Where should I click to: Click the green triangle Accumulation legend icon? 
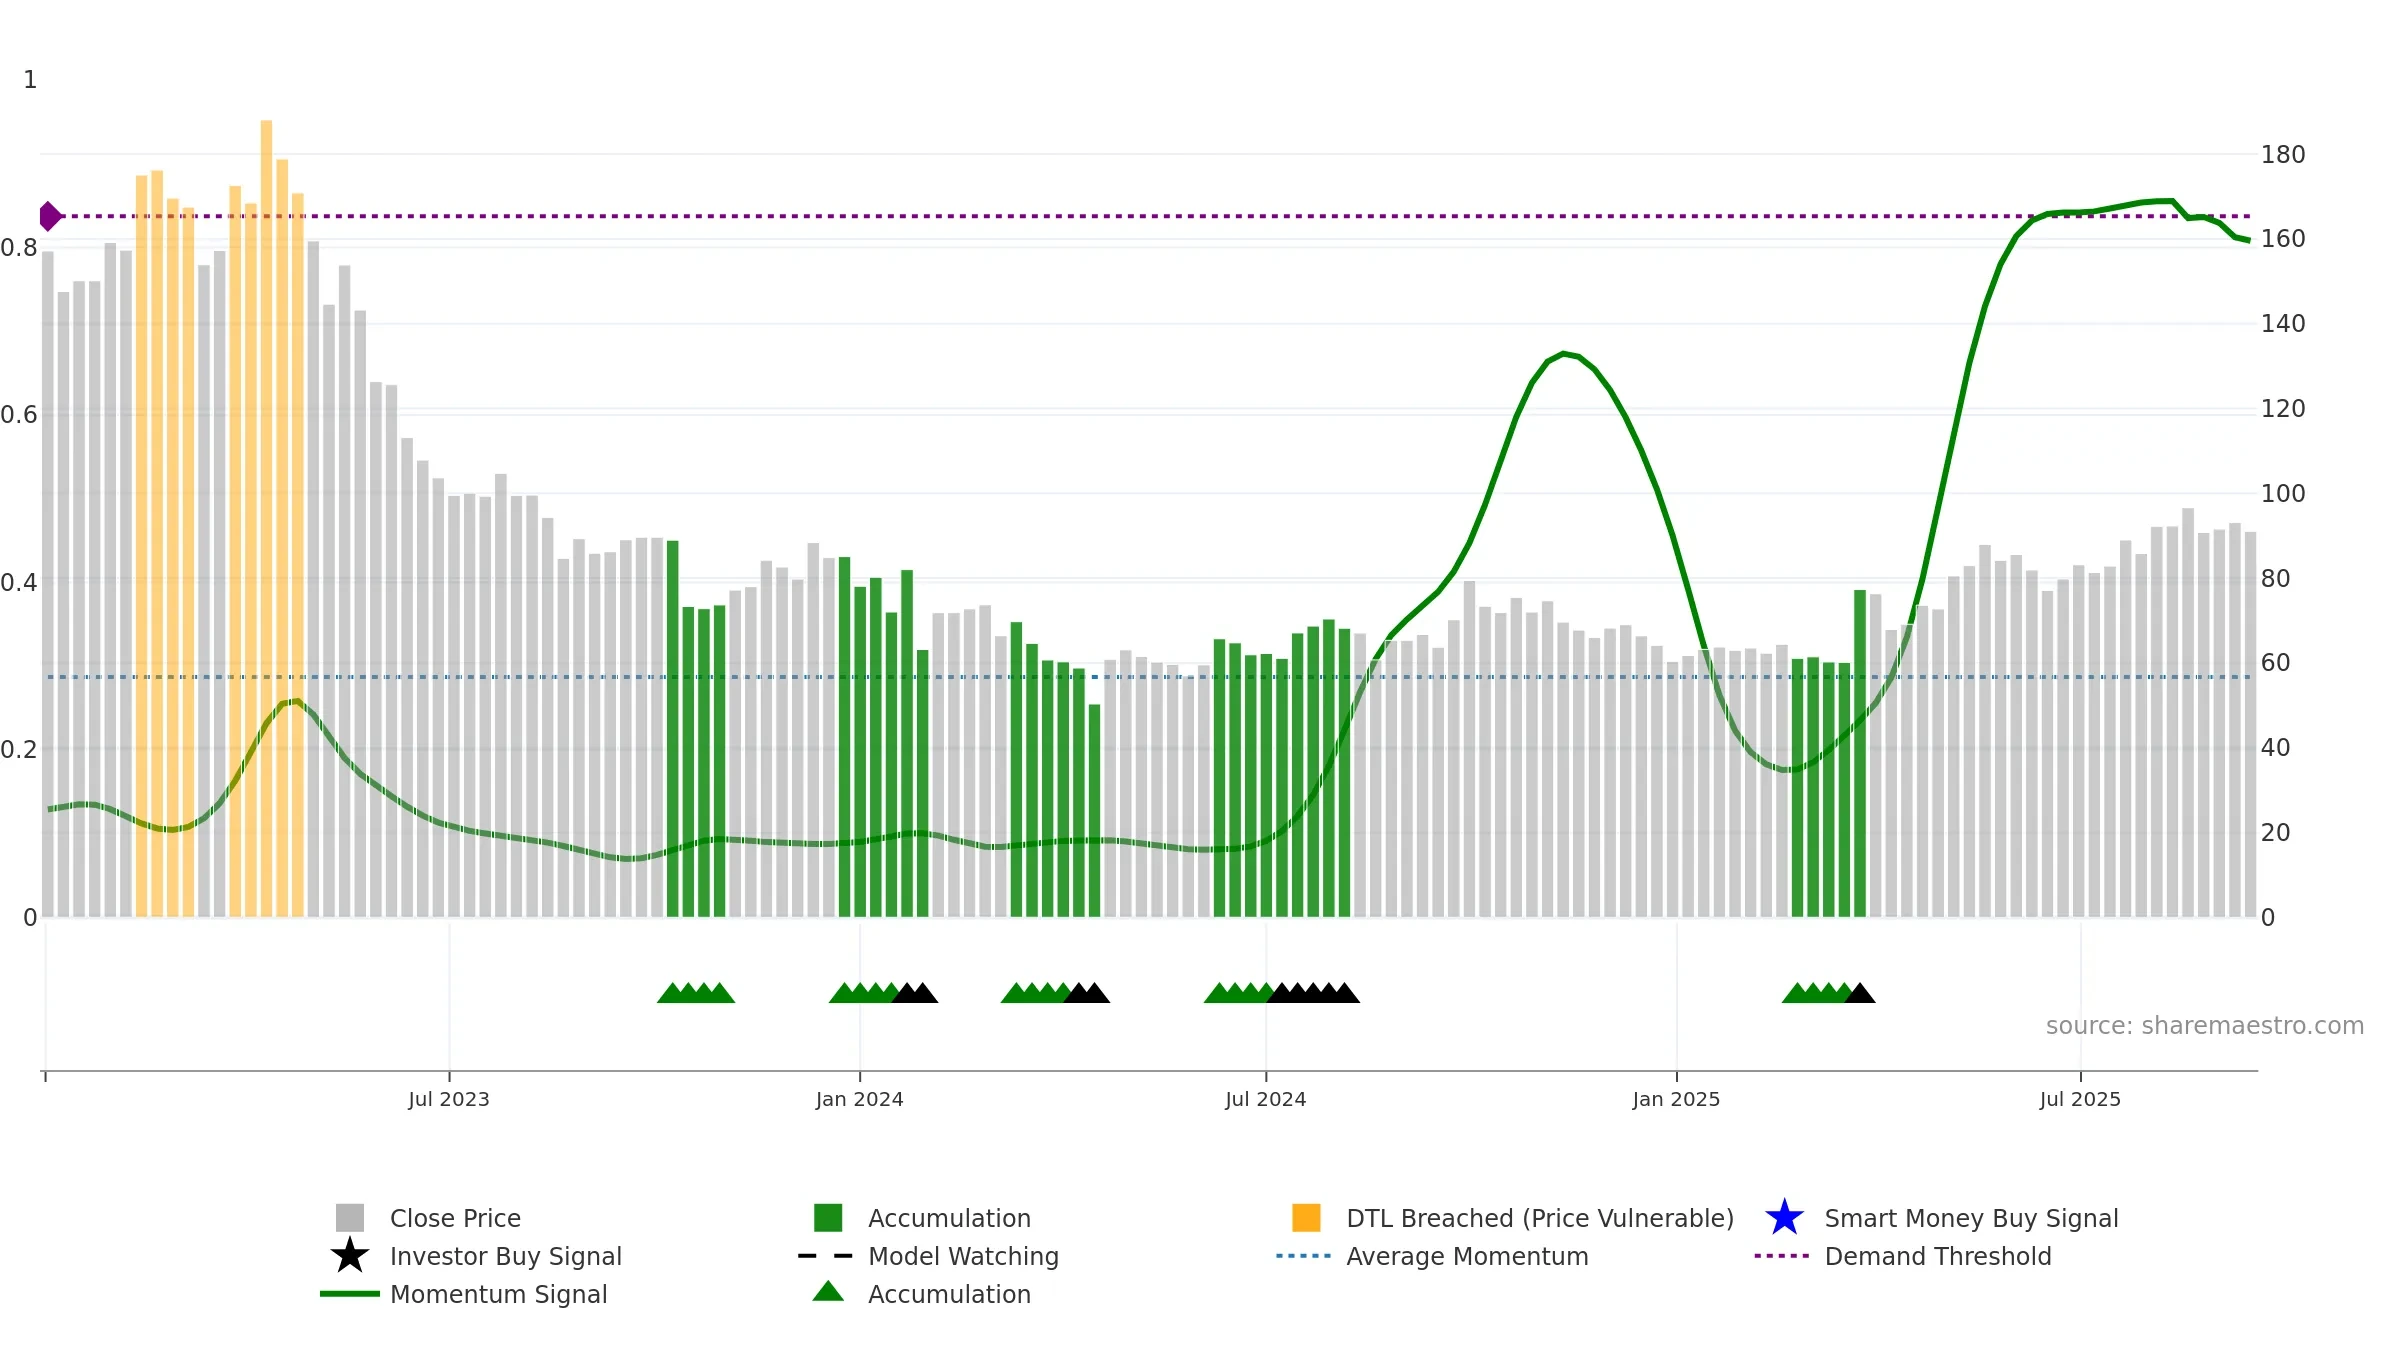tap(828, 1291)
